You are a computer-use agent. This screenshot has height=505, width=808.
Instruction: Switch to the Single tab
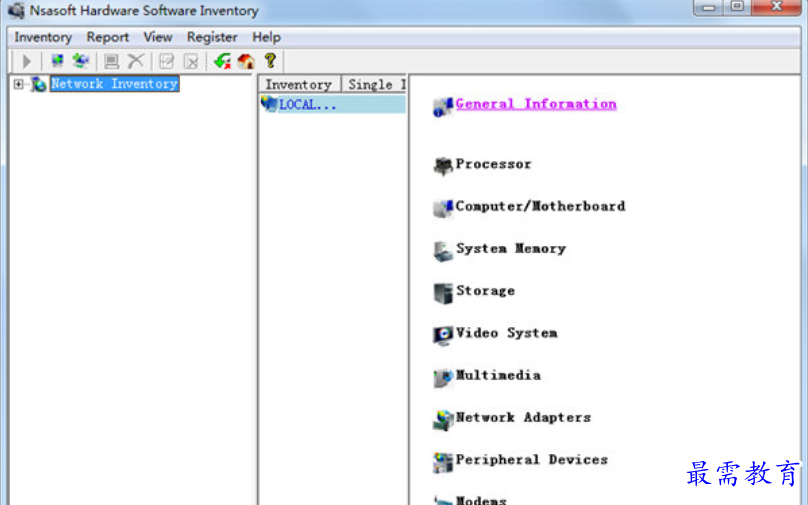point(375,85)
